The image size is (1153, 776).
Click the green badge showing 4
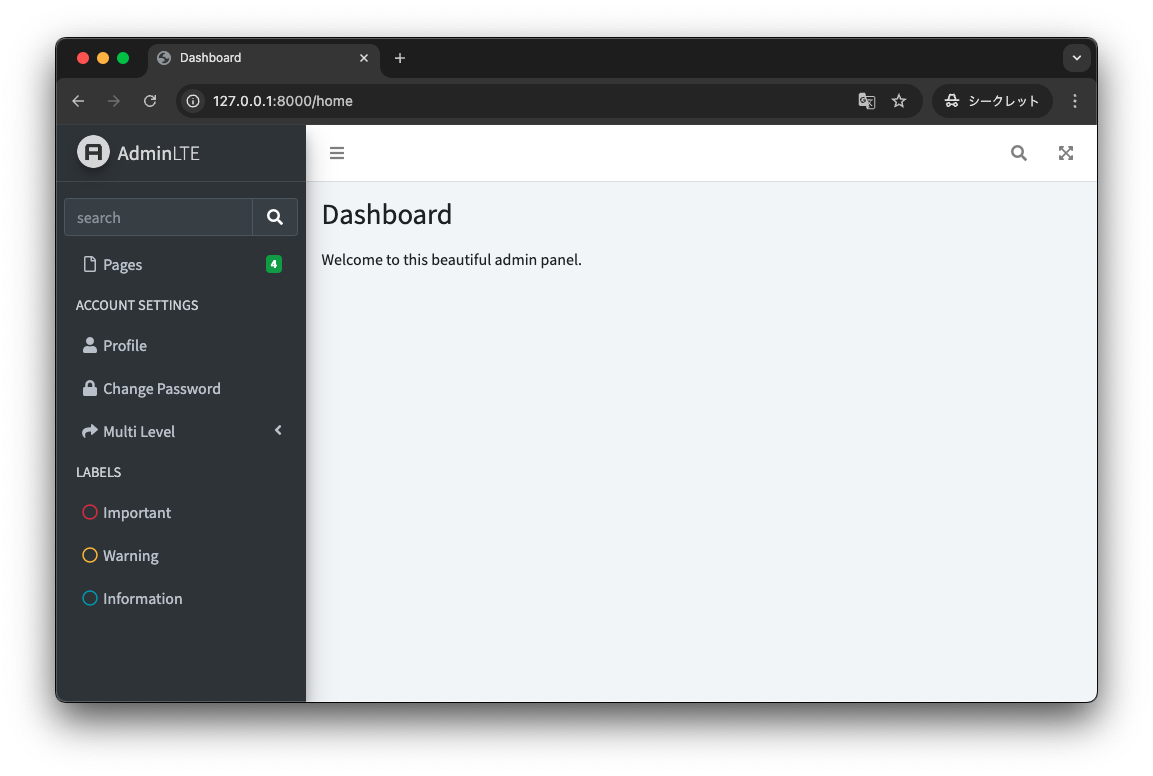[x=274, y=264]
